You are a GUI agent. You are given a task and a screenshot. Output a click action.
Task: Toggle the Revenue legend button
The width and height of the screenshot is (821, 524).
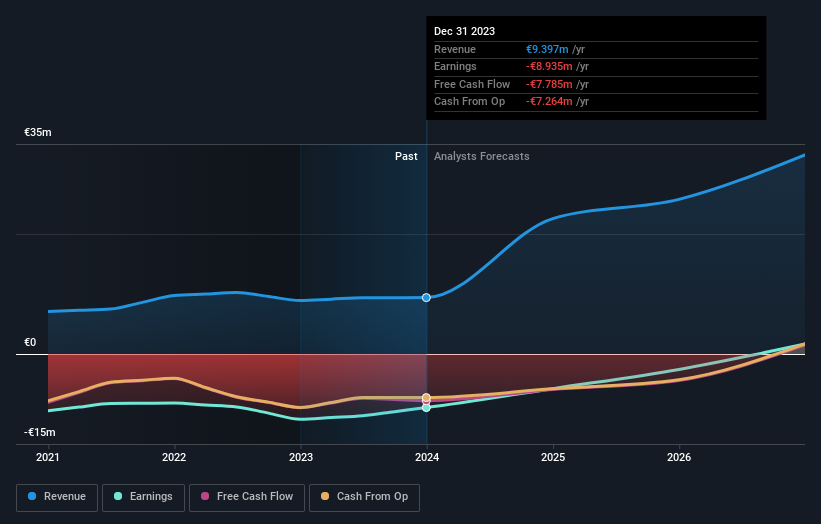pyautogui.click(x=57, y=497)
